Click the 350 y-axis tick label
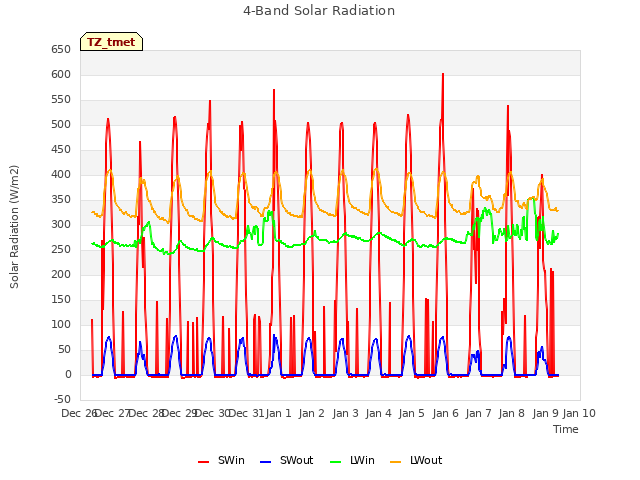Viewport: 640px width, 480px height. (61, 200)
